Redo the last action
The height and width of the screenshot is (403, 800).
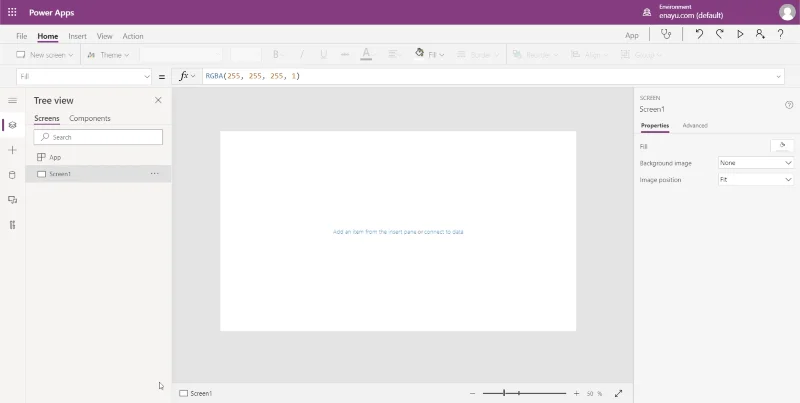point(719,34)
